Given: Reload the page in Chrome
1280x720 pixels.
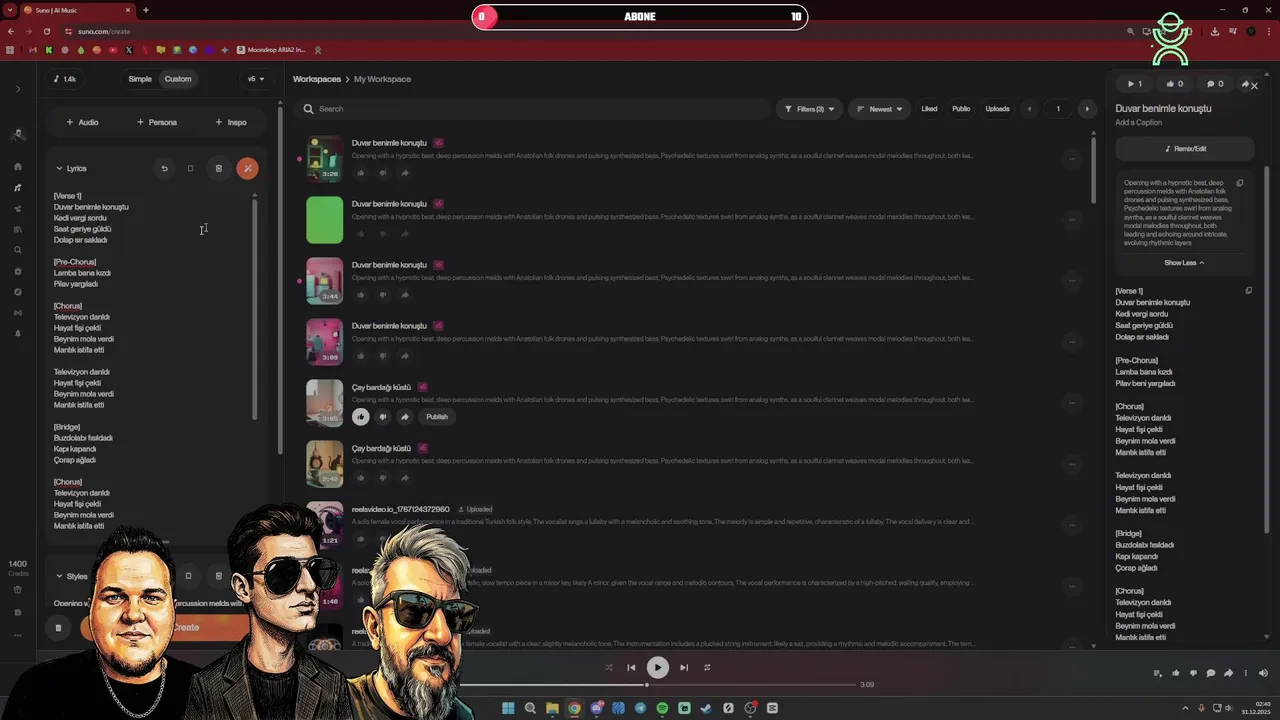Looking at the screenshot, I should 46,31.
